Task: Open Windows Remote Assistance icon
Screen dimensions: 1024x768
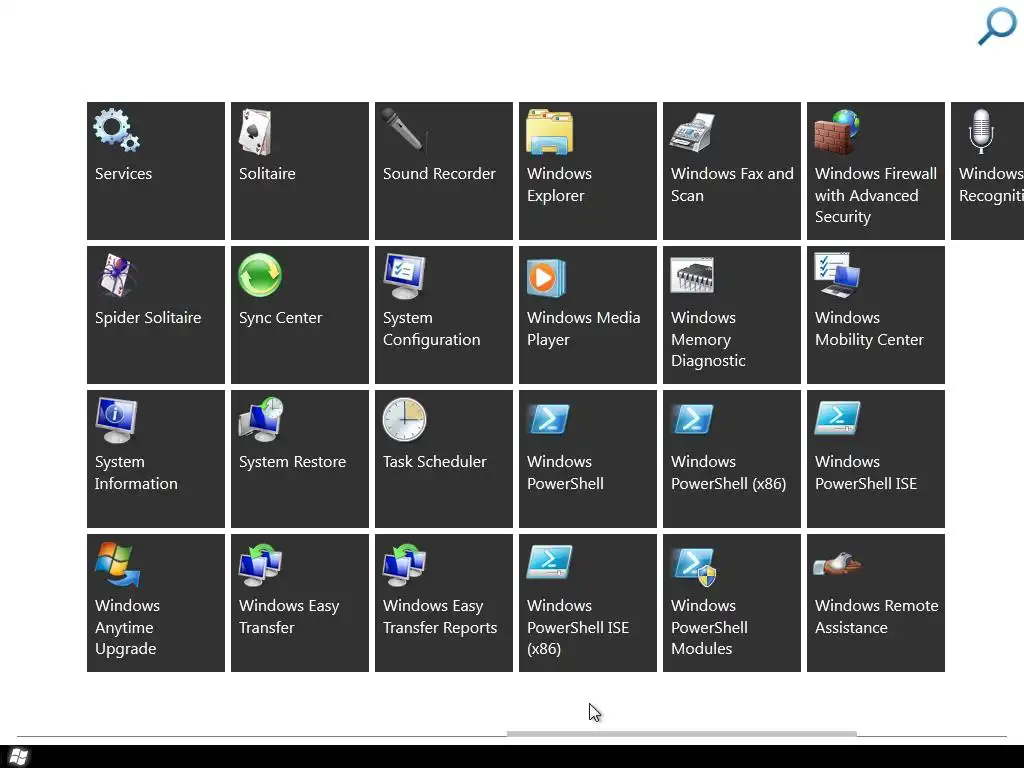Action: (837, 563)
